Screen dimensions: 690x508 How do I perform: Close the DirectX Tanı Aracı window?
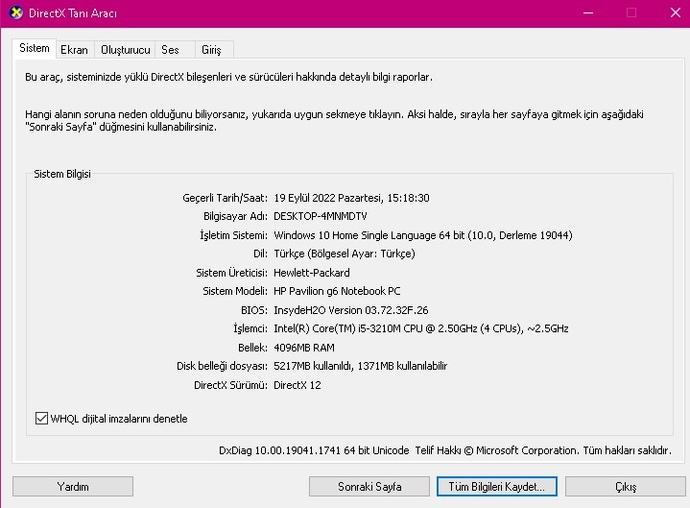tap(675, 13)
